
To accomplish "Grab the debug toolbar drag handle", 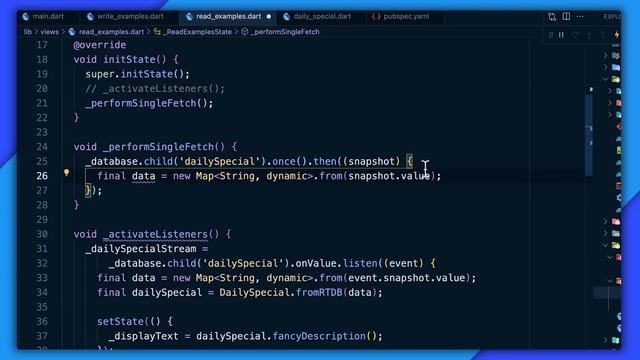I will [551, 35].
